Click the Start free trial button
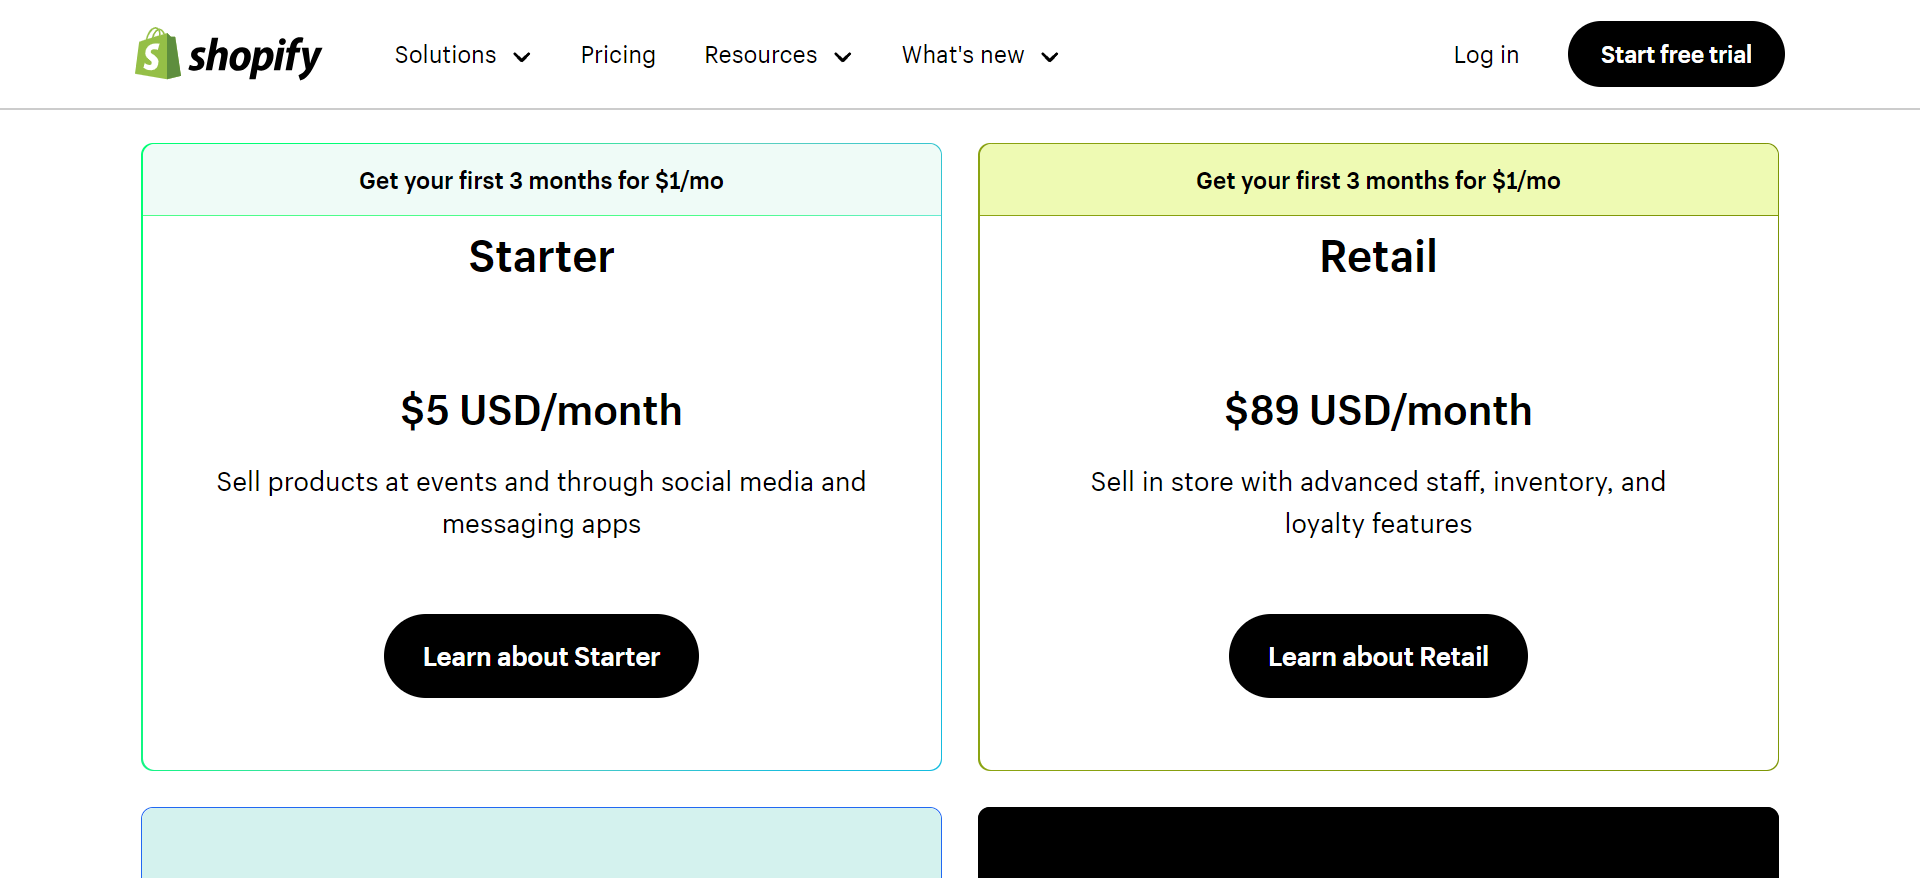Viewport: 1920px width, 878px height. tap(1676, 54)
